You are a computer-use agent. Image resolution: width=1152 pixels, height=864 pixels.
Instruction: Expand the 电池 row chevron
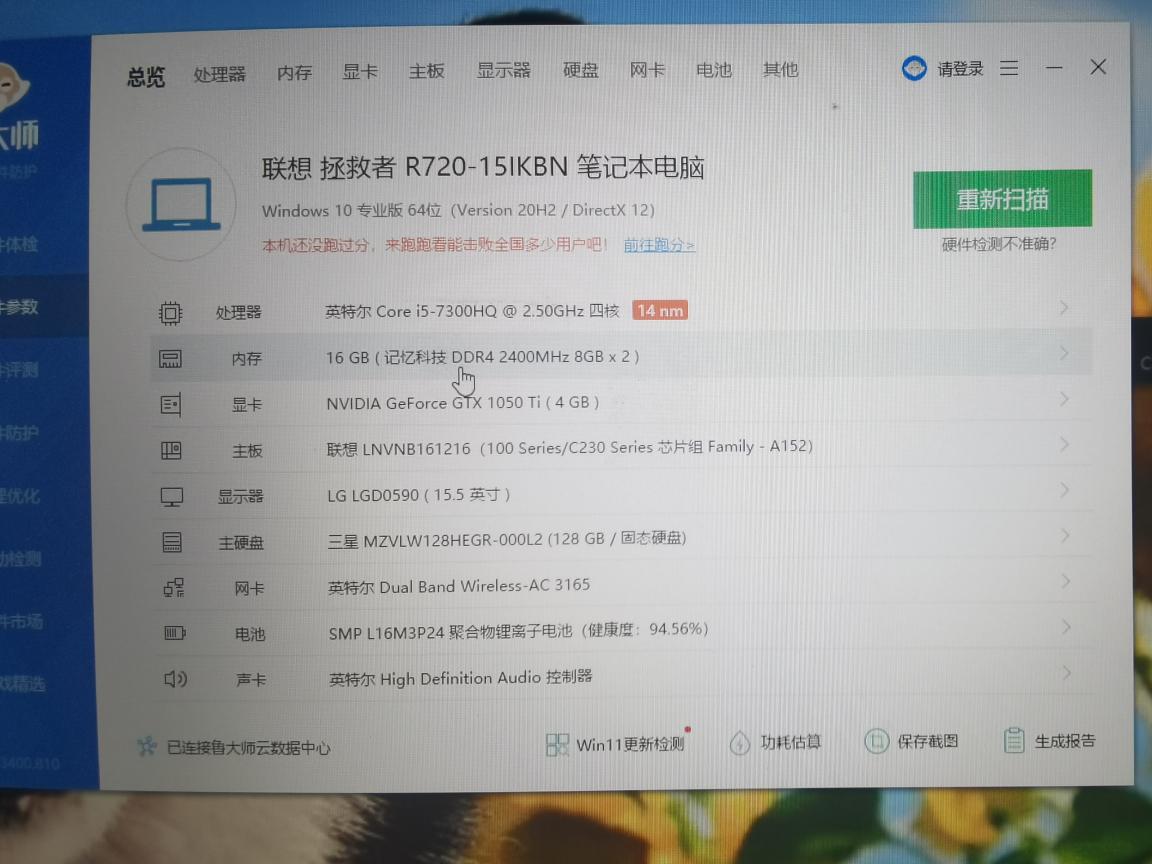(x=1065, y=627)
